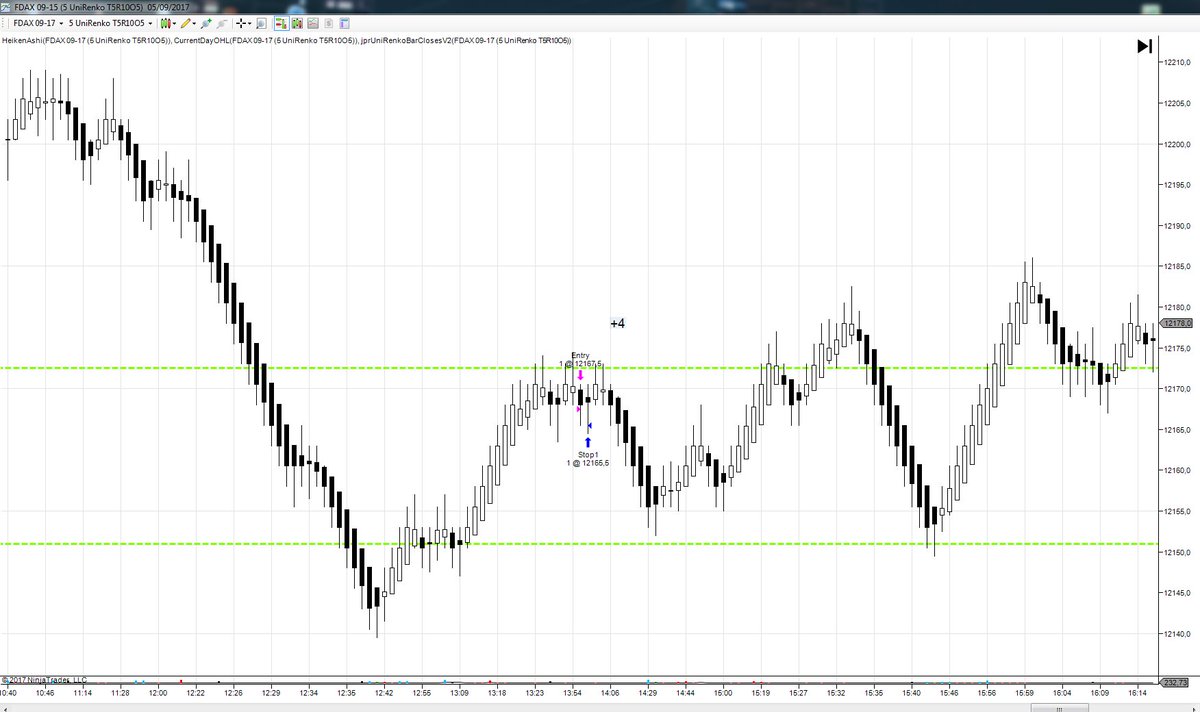Viewport: 1200px width, 712px height.
Task: Click the grayed disconnect plug icon
Action: pos(222,23)
